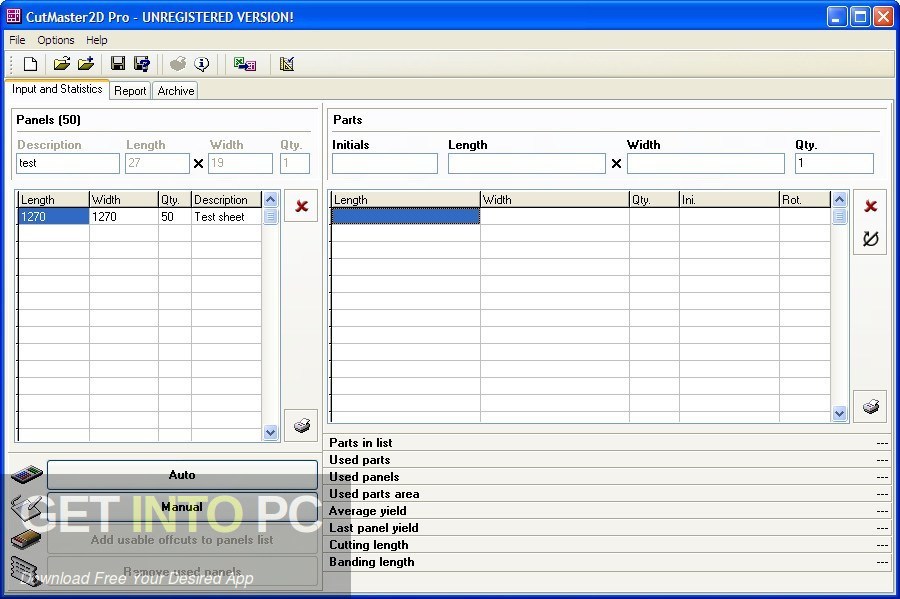Screen dimensions: 900x599
Task: Click the parts Width input field
Action: (705, 163)
